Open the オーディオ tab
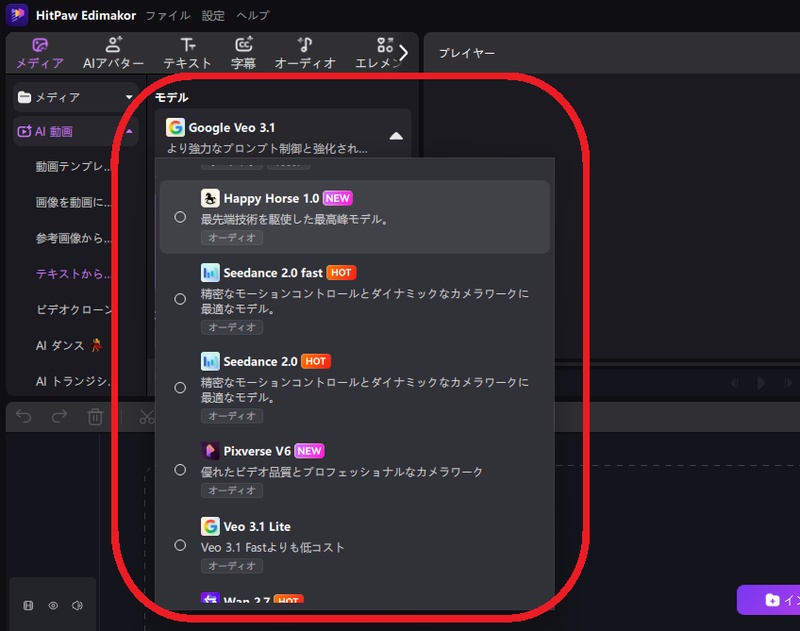Screen dimensions: 800x631 (x=305, y=53)
